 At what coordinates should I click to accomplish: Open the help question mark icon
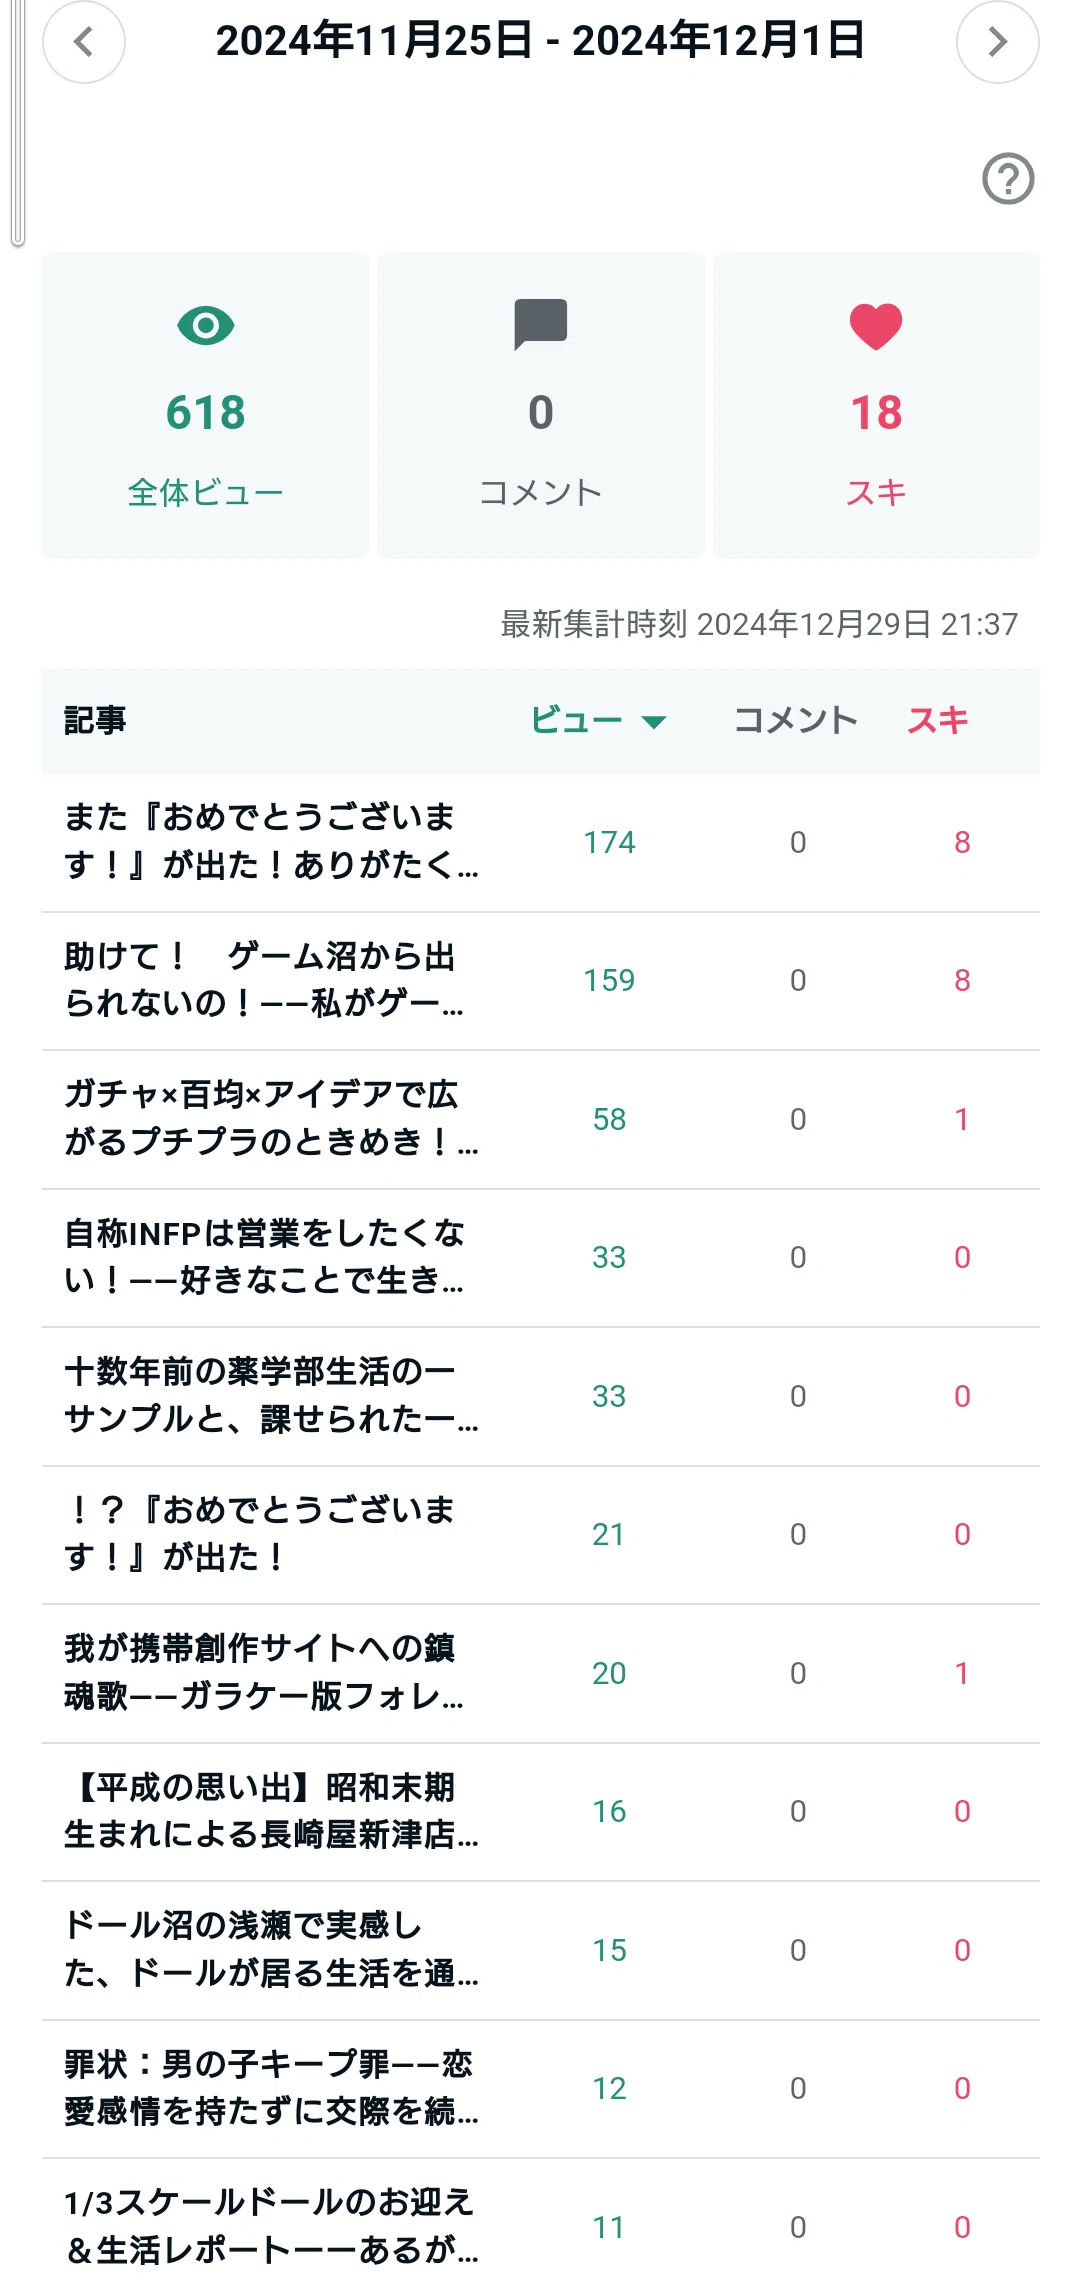[x=1008, y=179]
